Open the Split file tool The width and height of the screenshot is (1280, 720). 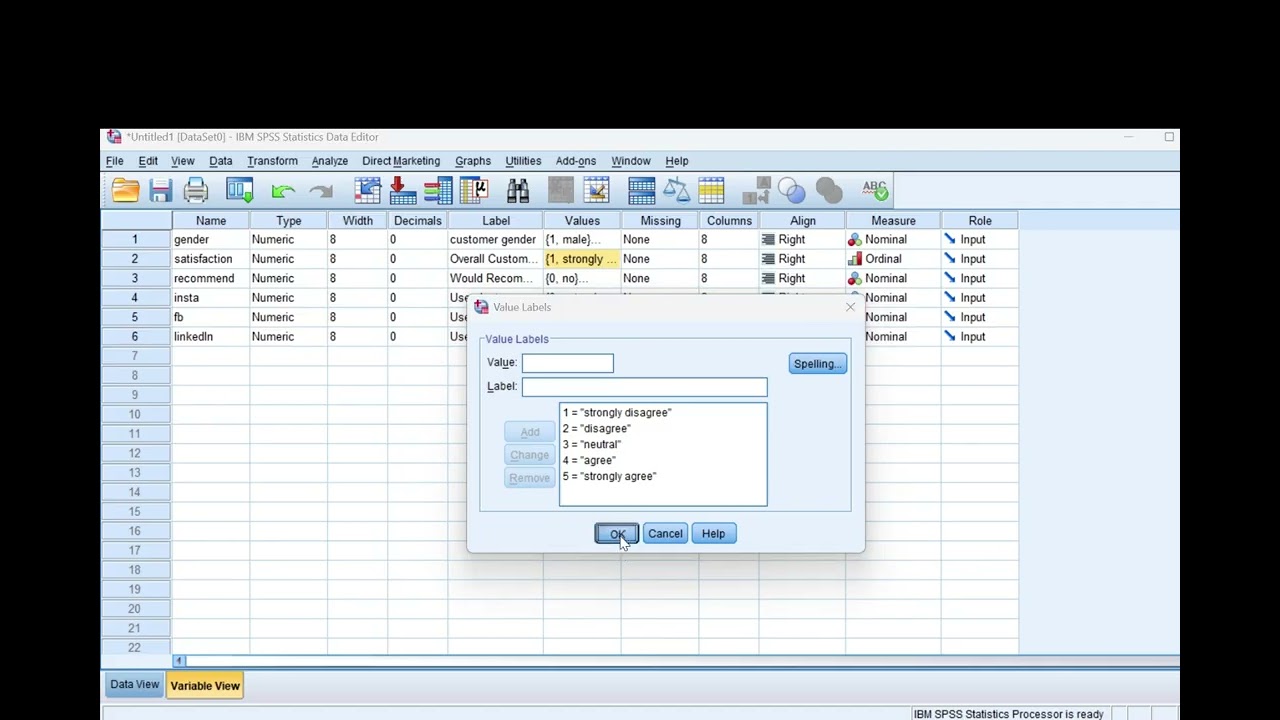tap(642, 190)
